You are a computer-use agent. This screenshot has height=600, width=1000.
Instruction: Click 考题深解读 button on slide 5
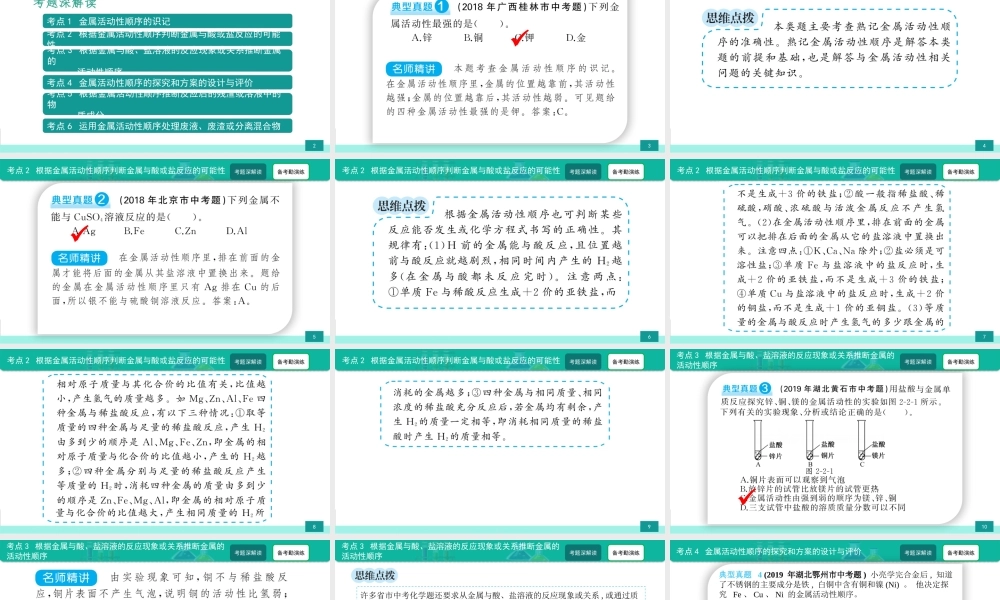(244, 171)
